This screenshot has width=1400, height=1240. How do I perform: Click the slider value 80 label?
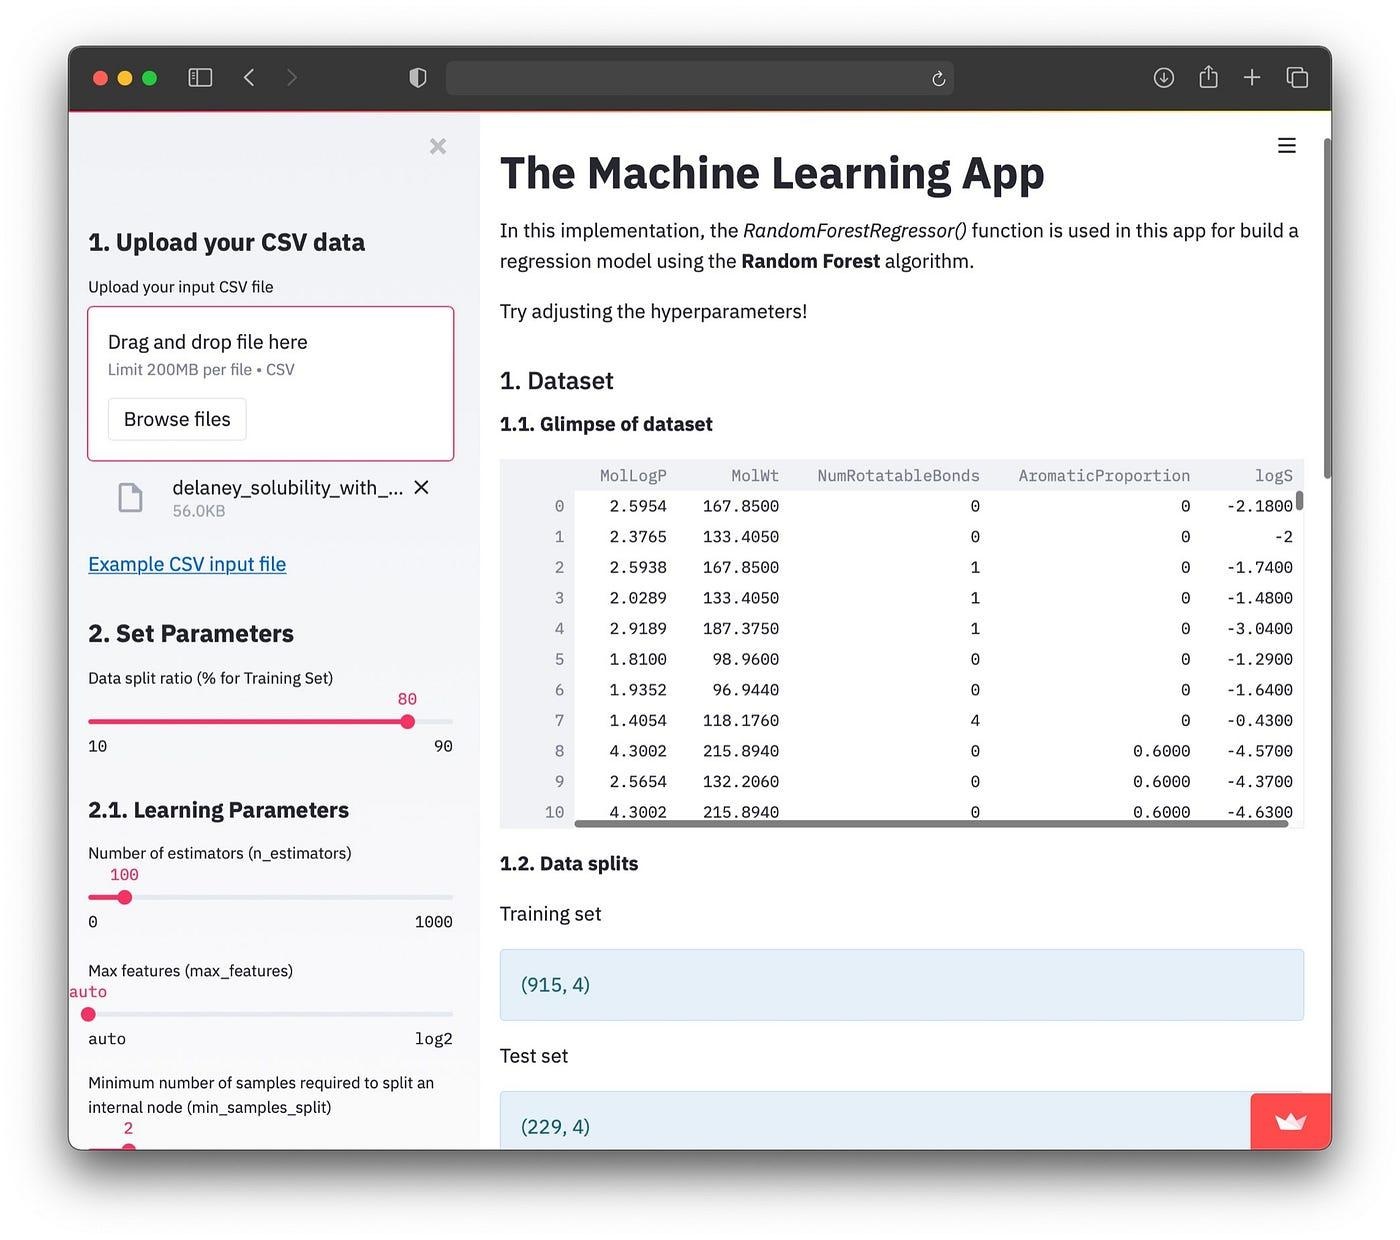(x=407, y=699)
